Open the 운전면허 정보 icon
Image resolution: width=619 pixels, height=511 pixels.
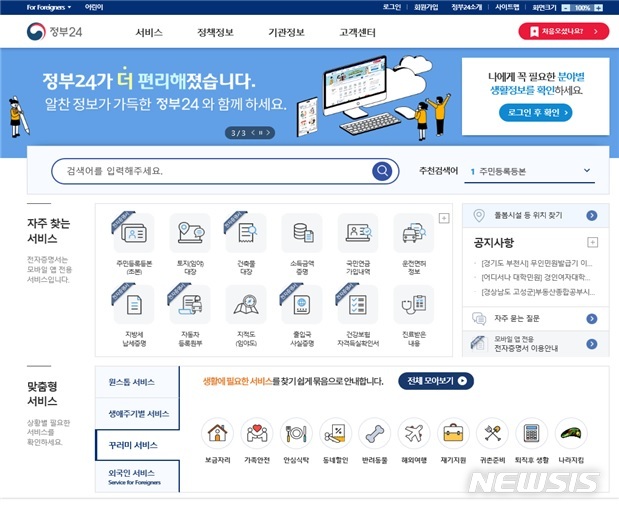pos(414,233)
